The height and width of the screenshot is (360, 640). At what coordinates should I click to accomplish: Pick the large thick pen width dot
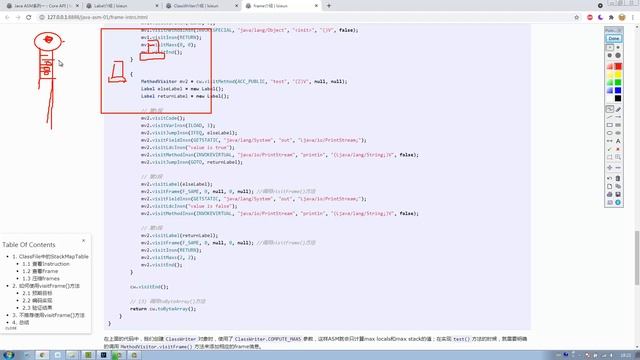pos(618,56)
